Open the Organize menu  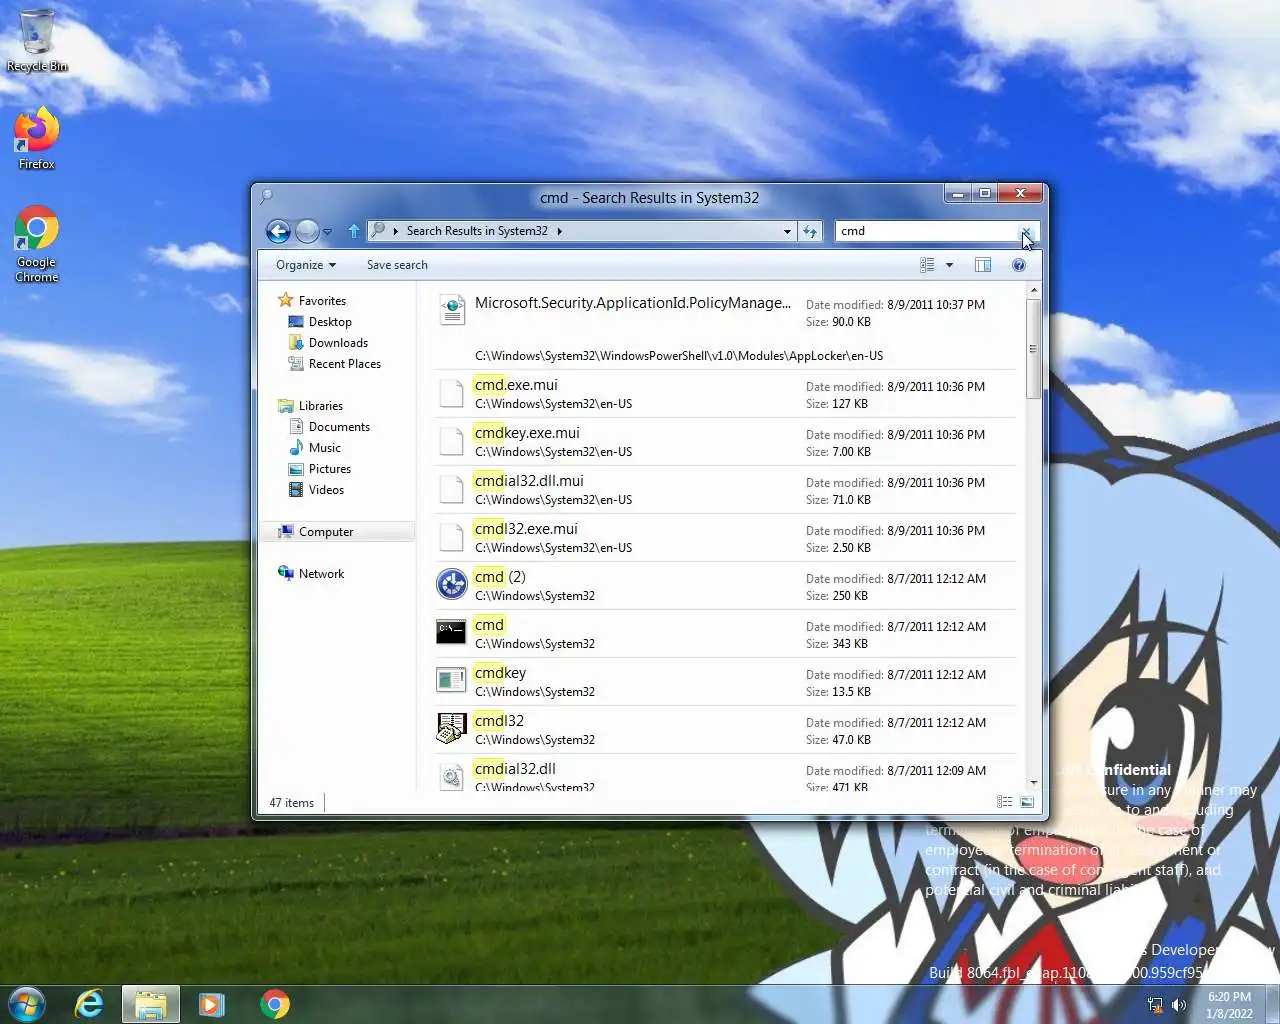coord(305,265)
